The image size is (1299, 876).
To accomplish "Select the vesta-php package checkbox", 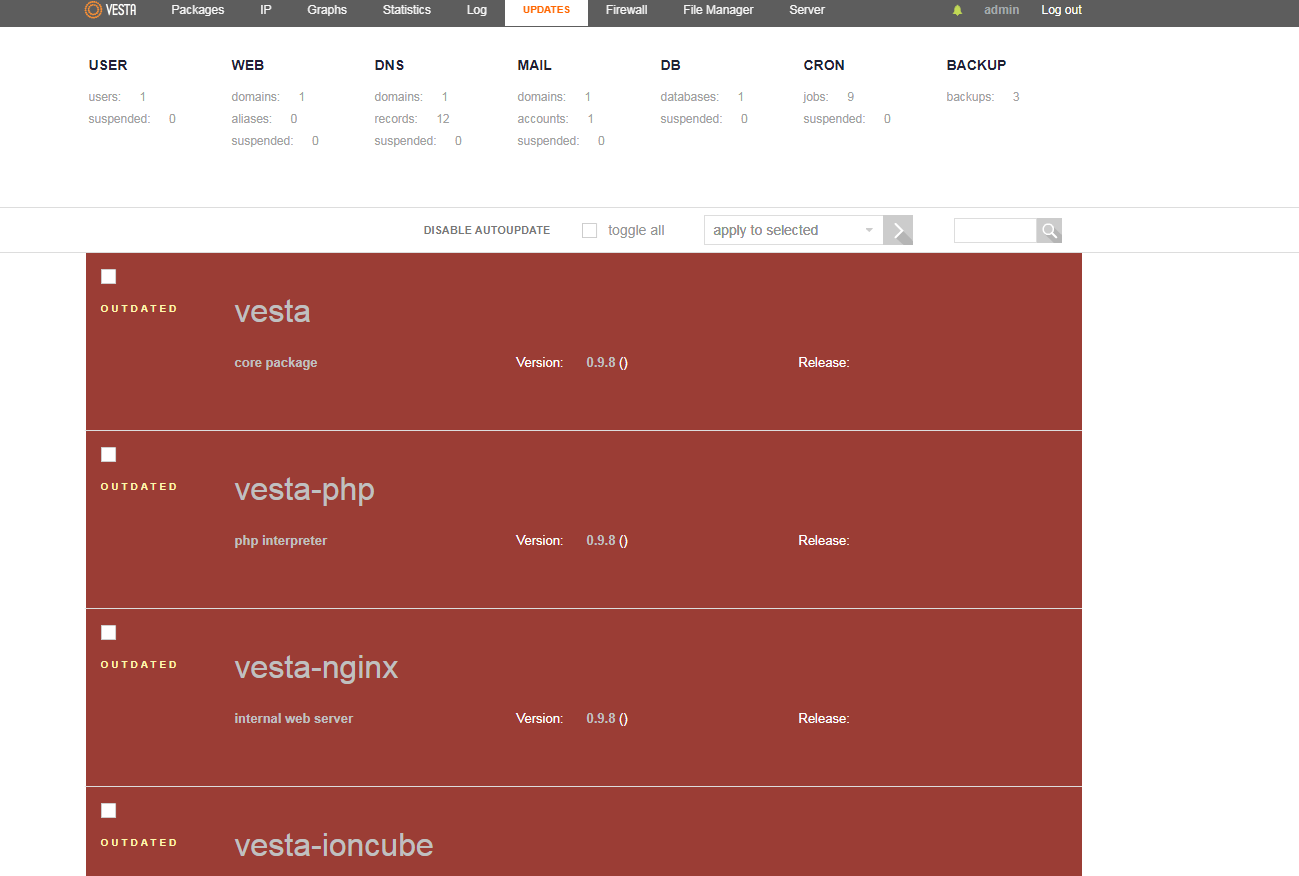I will point(109,455).
